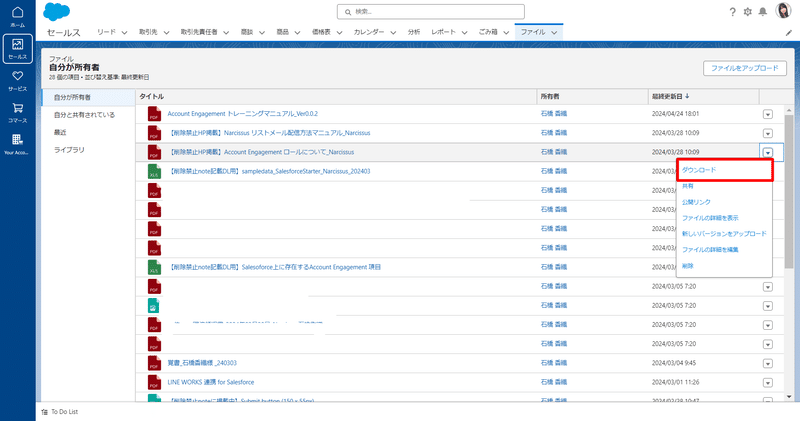Open 覚書_石橋香織様 _240303 file link
The image size is (800, 421).
click(202, 363)
